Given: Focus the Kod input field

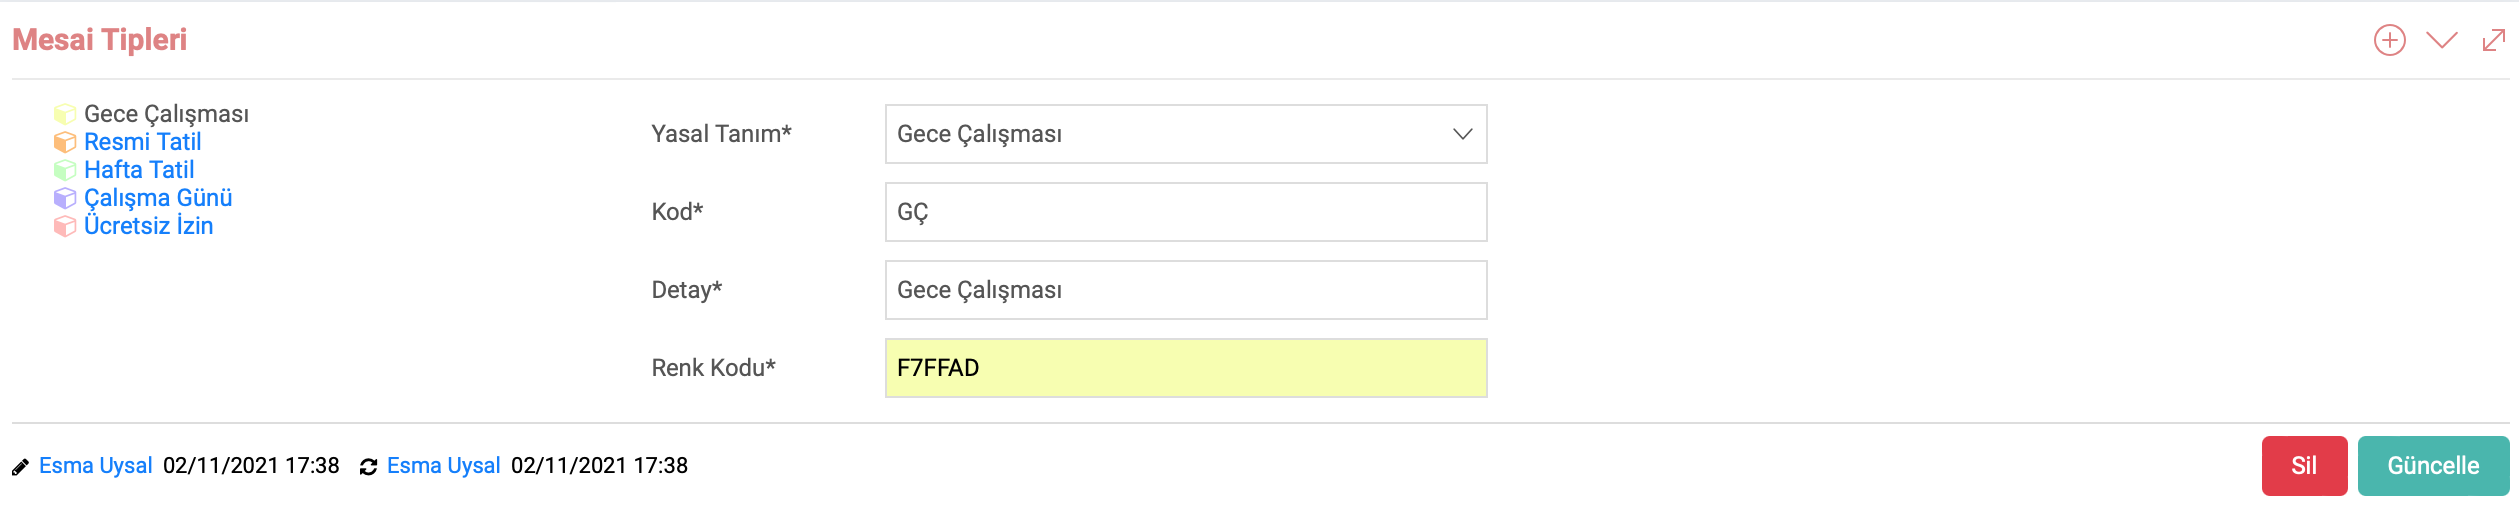Looking at the screenshot, I should [x=1186, y=212].
